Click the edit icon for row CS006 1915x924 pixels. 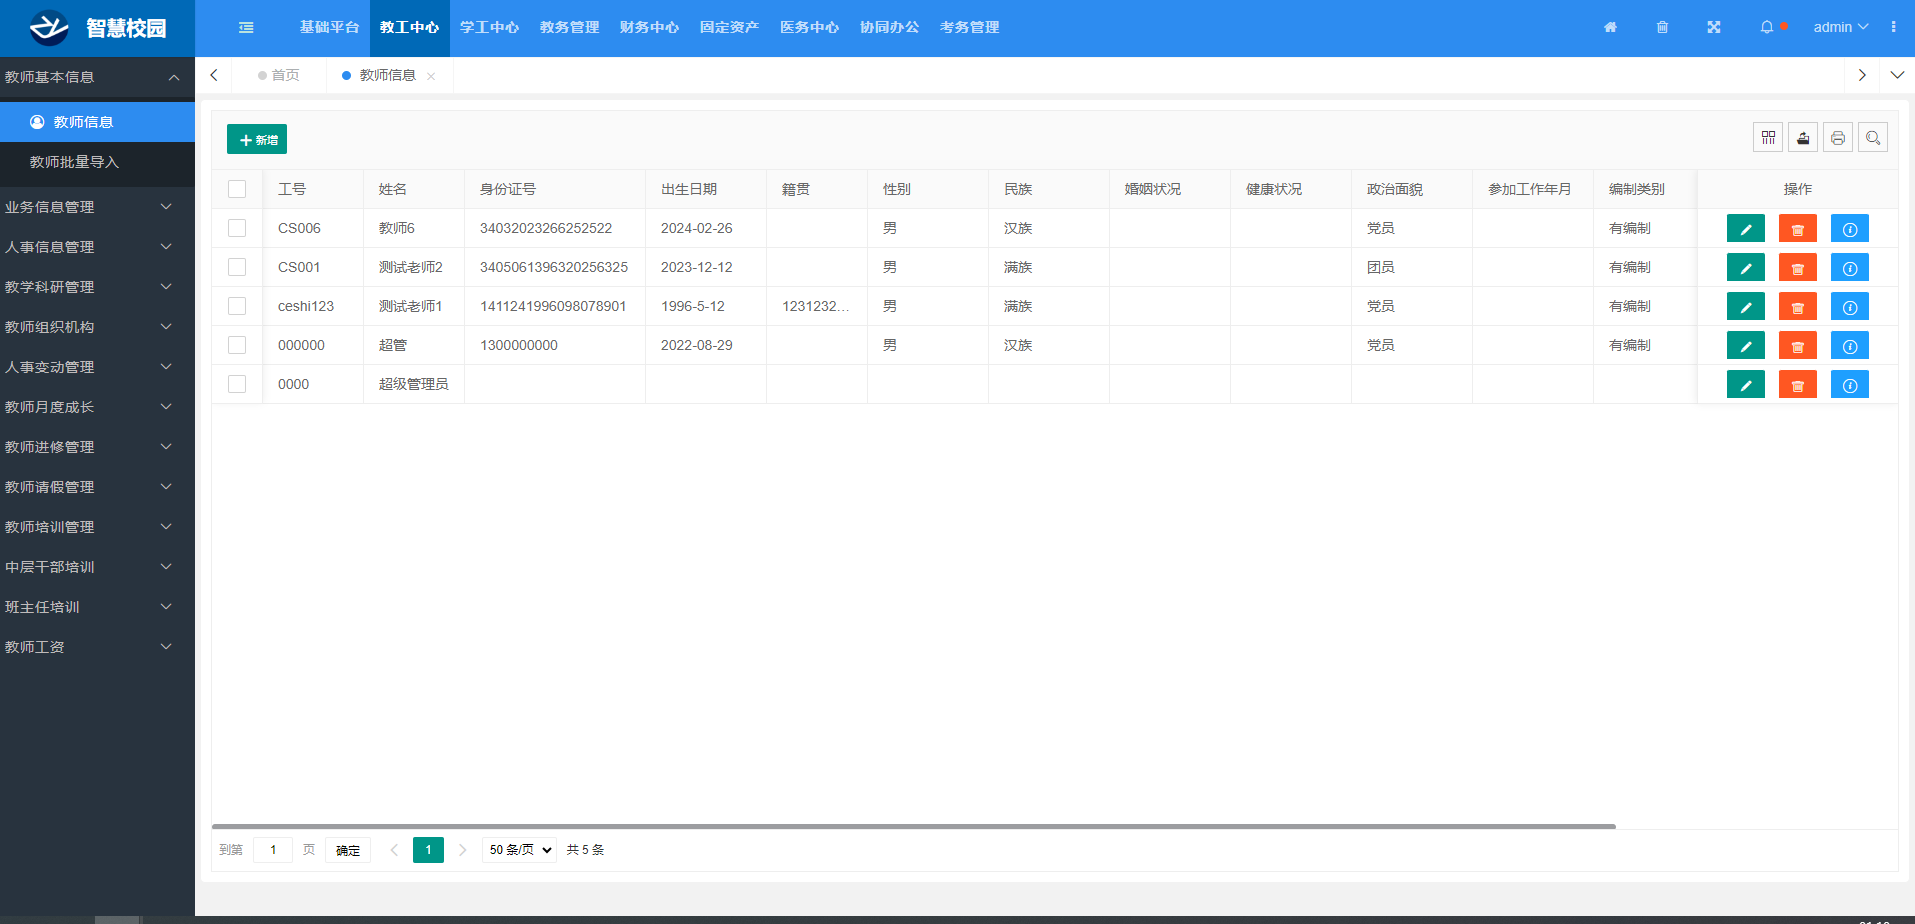1745,229
